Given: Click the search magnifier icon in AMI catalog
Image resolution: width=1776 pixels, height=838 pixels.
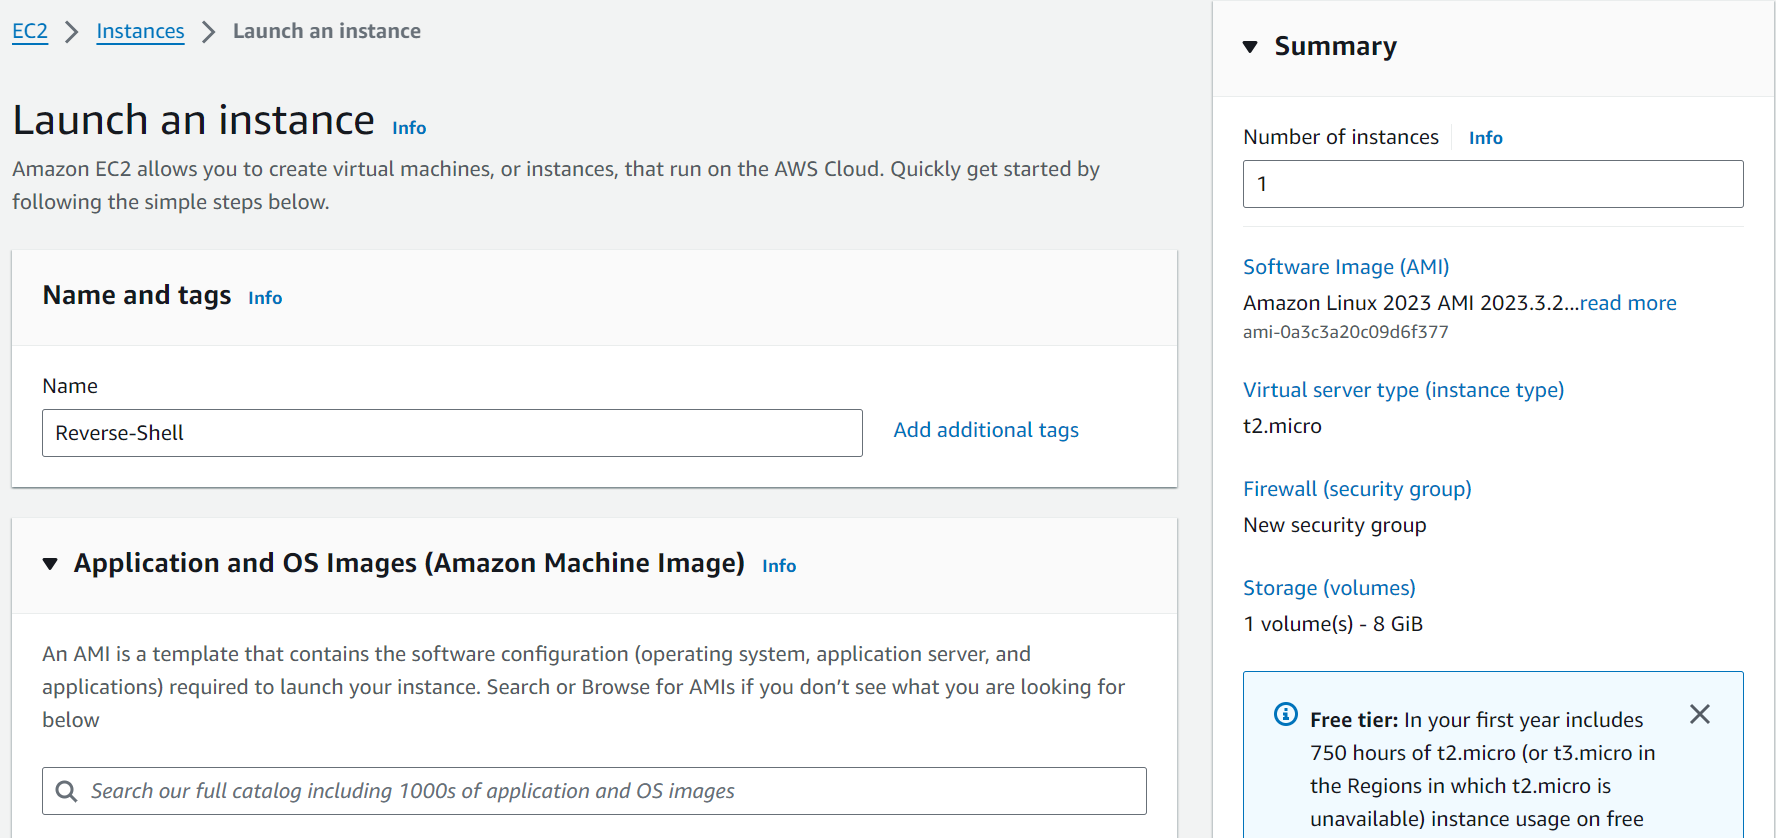Looking at the screenshot, I should coord(66,791).
